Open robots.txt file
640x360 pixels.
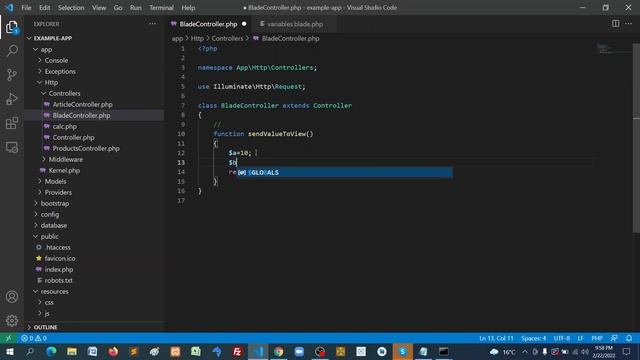point(58,281)
